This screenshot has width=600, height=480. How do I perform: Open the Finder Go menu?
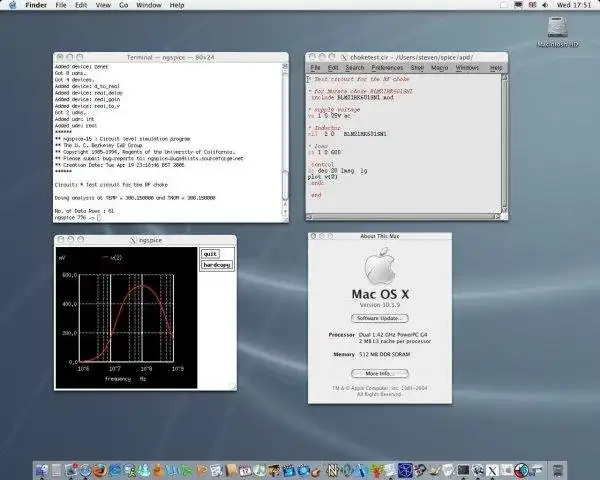[123, 6]
